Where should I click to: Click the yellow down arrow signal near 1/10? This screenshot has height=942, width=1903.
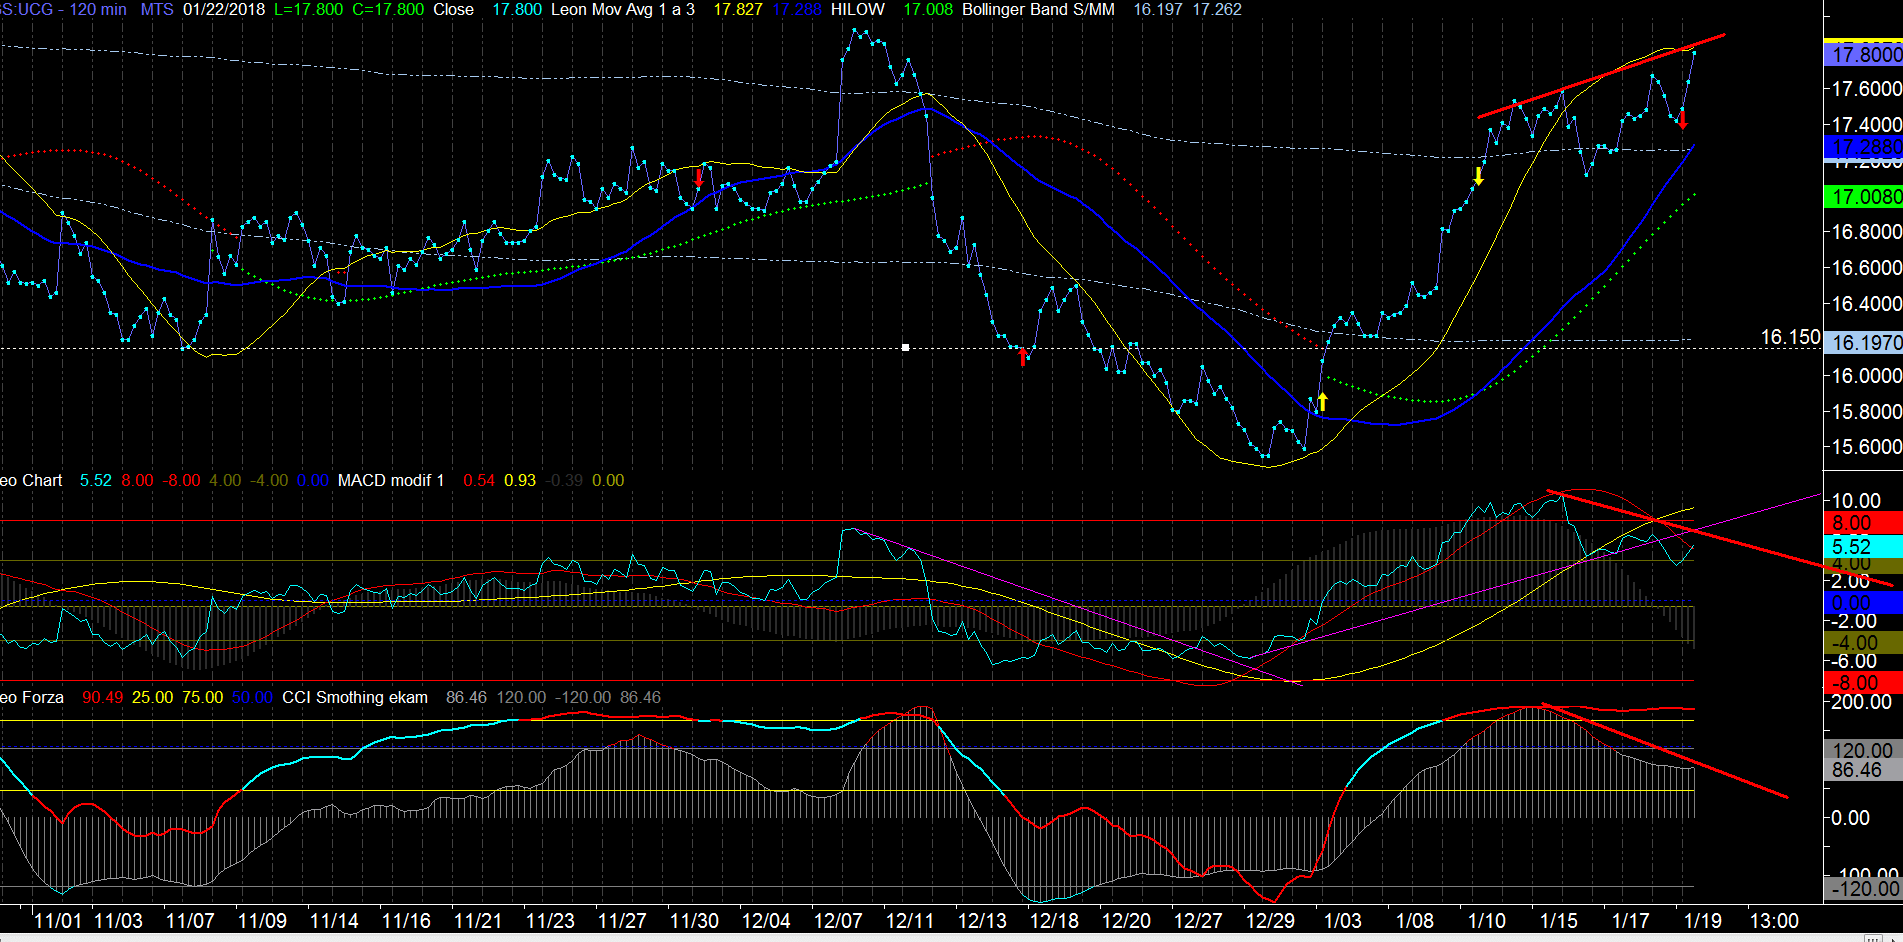coord(1478,177)
